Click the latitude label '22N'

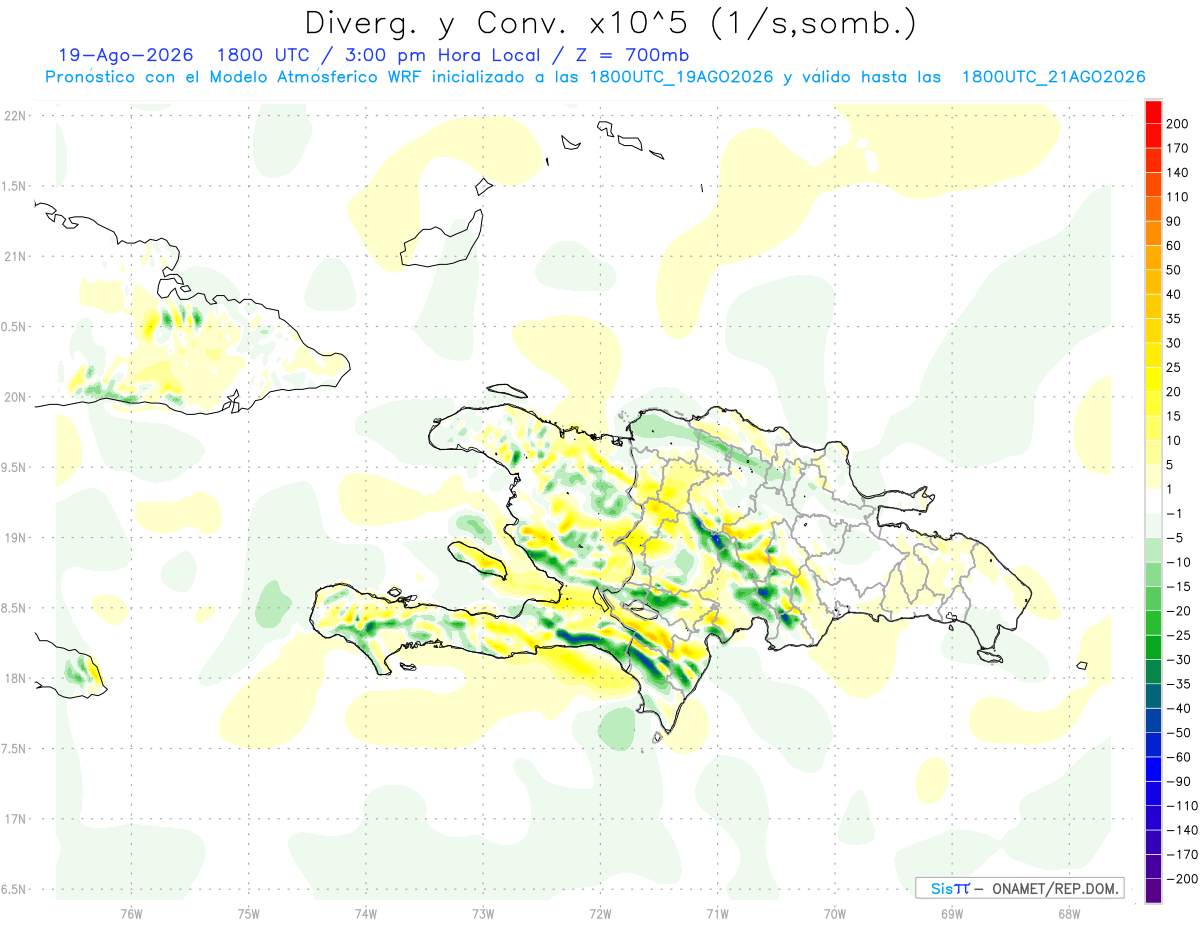[x=14, y=115]
